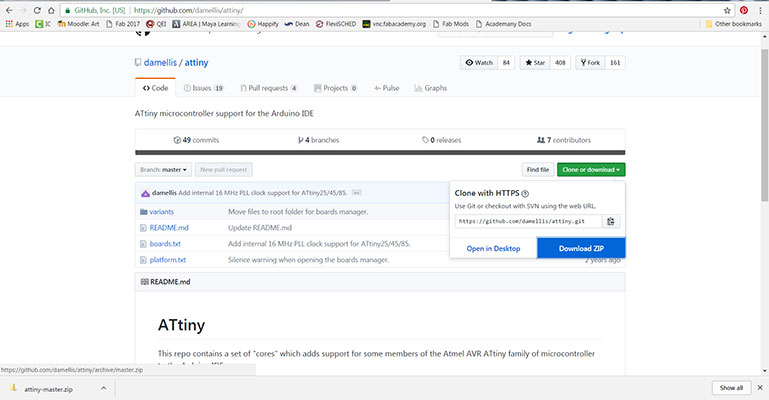Choose Open in Desktop

[x=493, y=249]
